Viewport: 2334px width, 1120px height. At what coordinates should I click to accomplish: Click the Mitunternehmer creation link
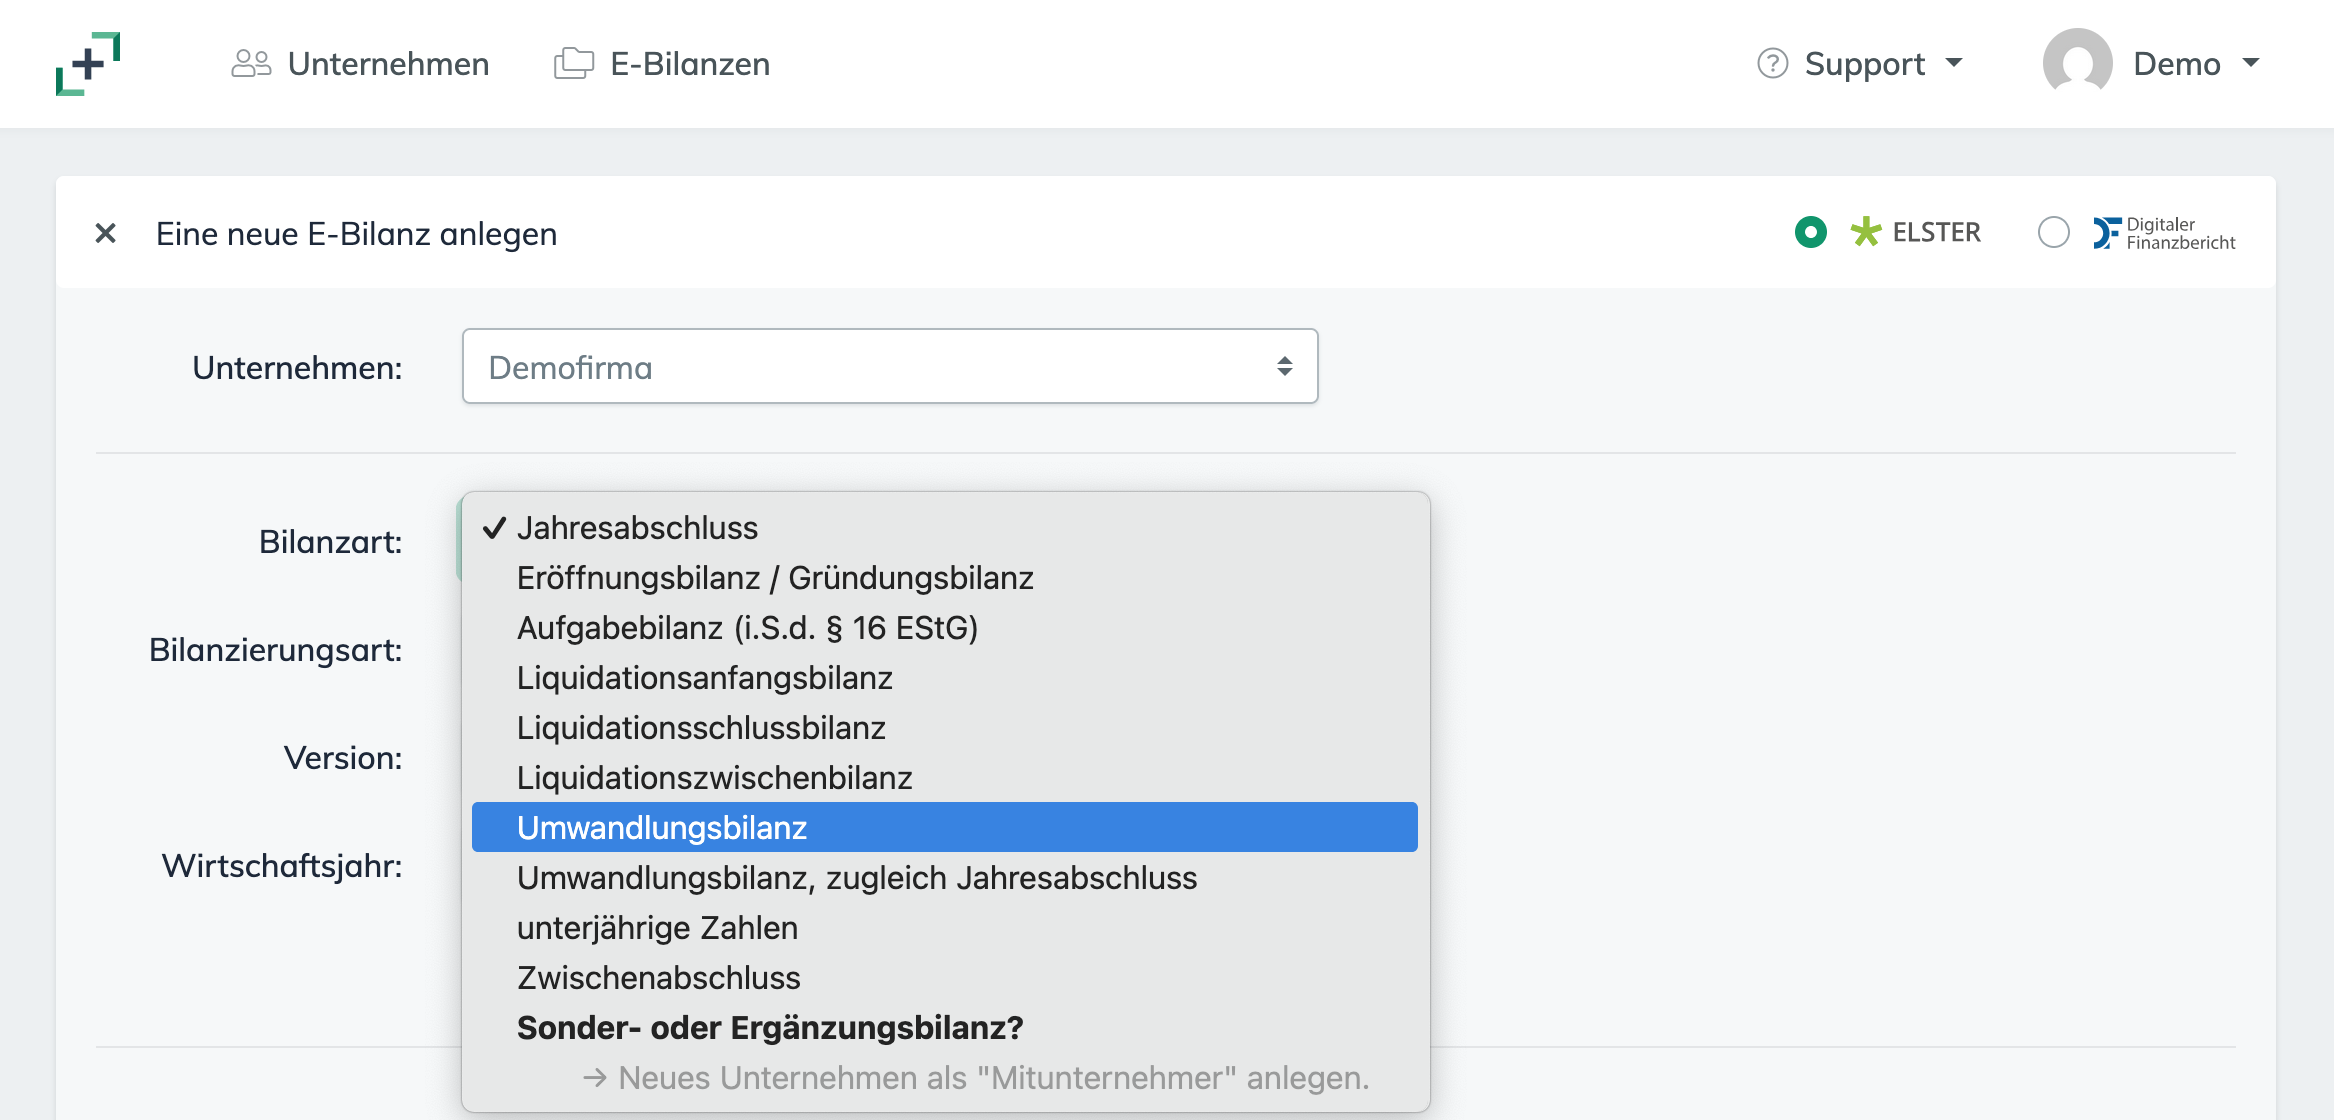pos(975,1078)
